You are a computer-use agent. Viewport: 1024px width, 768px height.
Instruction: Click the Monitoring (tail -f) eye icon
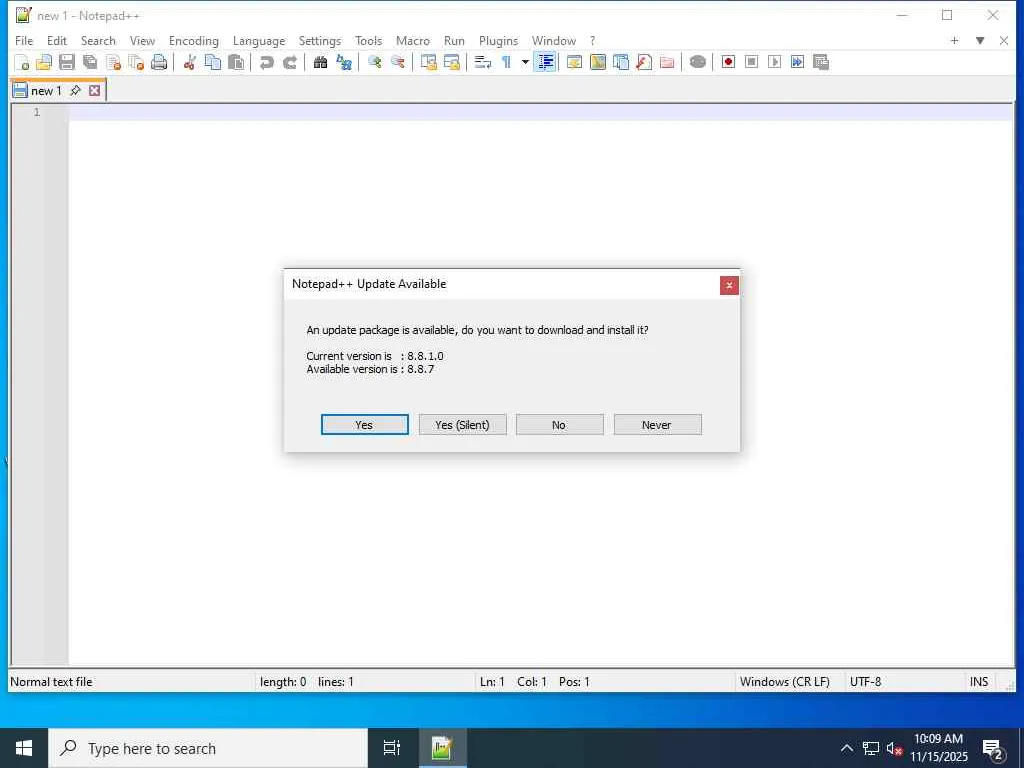click(x=697, y=63)
